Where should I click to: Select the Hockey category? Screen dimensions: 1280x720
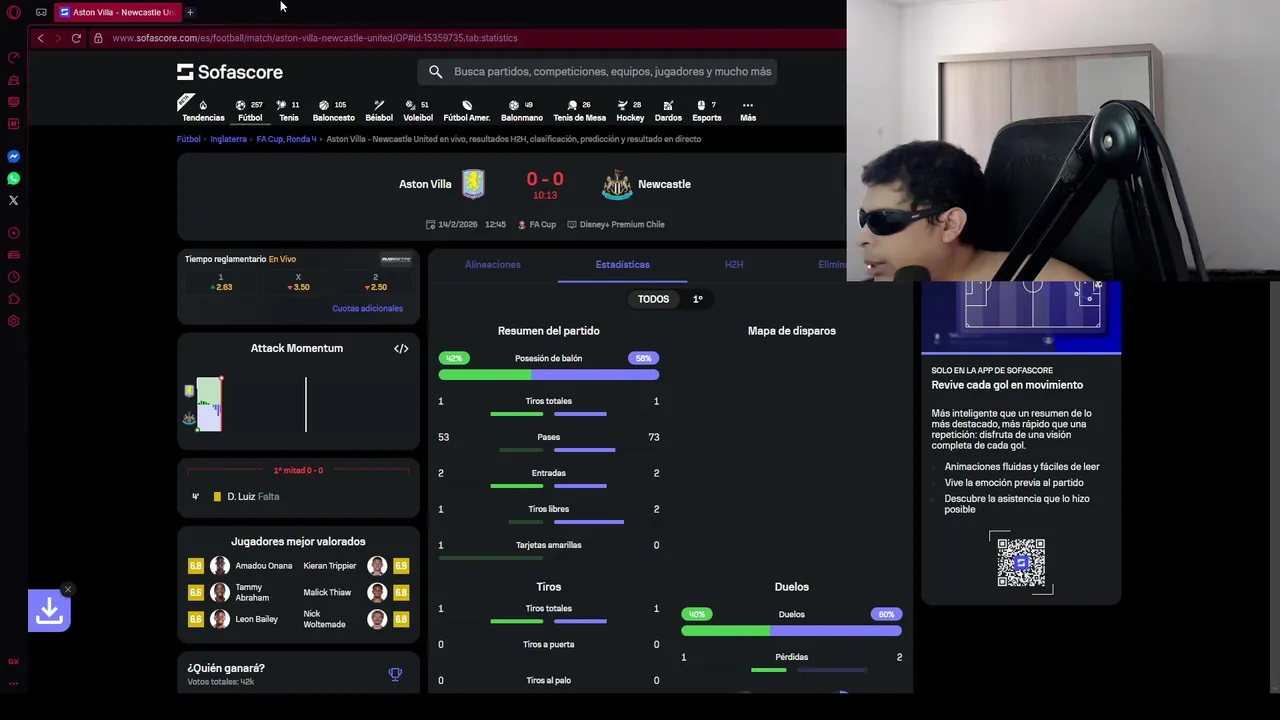coord(630,110)
